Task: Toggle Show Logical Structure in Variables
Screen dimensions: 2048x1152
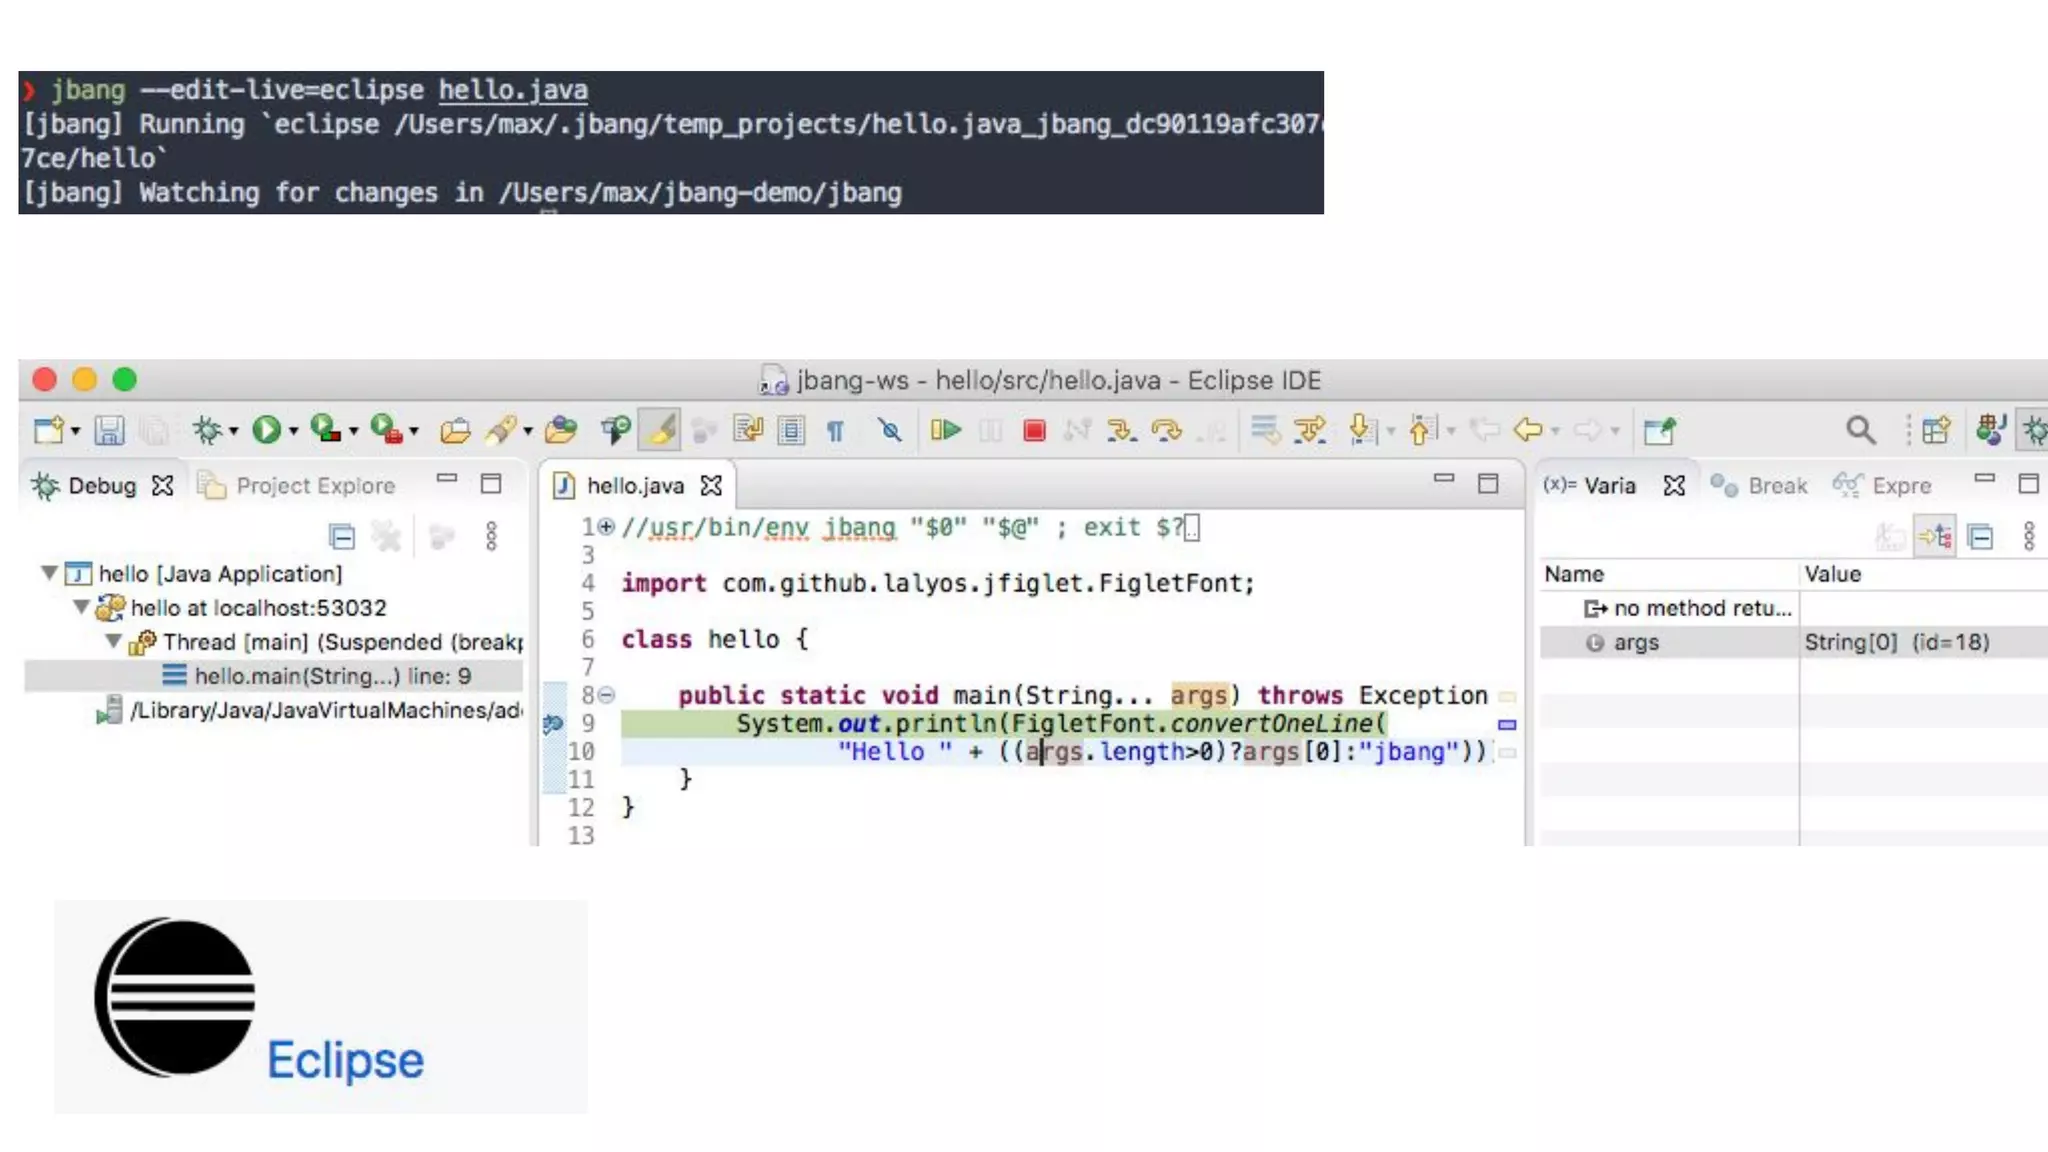Action: (x=1936, y=537)
